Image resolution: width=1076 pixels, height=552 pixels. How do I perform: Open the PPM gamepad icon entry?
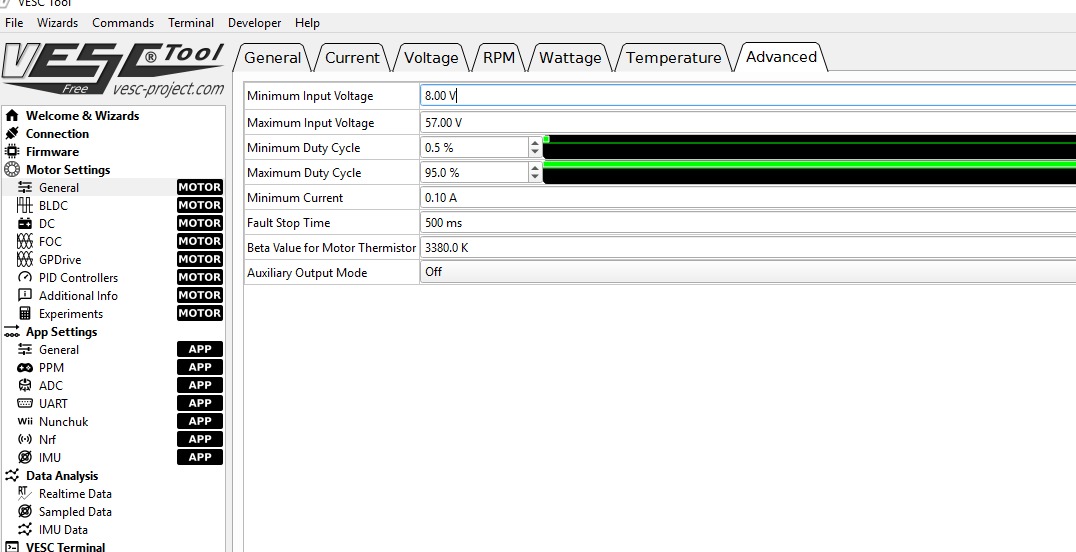25,368
